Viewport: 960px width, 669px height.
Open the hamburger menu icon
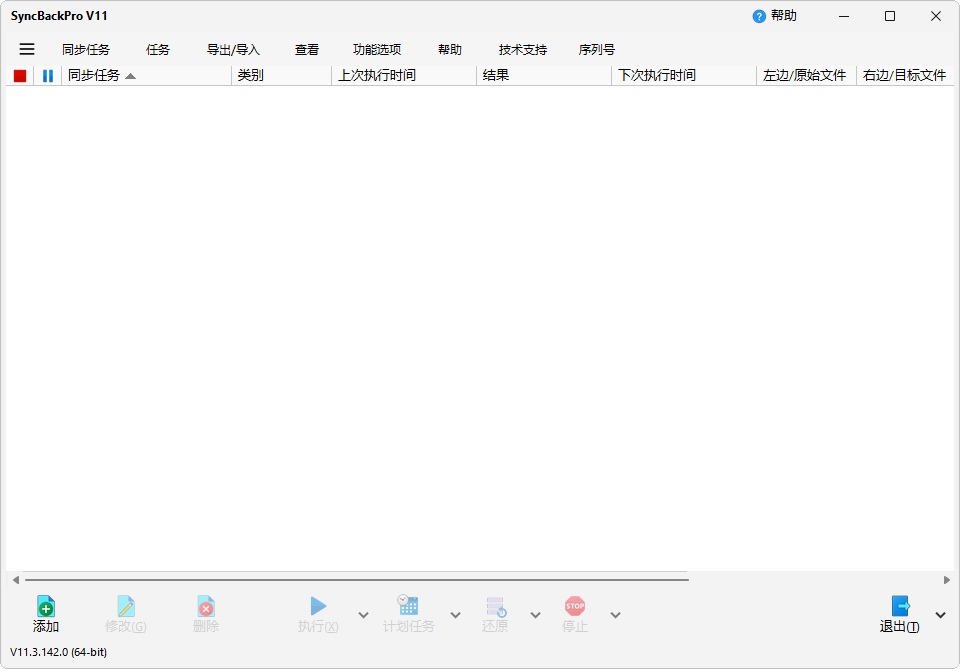[26, 48]
